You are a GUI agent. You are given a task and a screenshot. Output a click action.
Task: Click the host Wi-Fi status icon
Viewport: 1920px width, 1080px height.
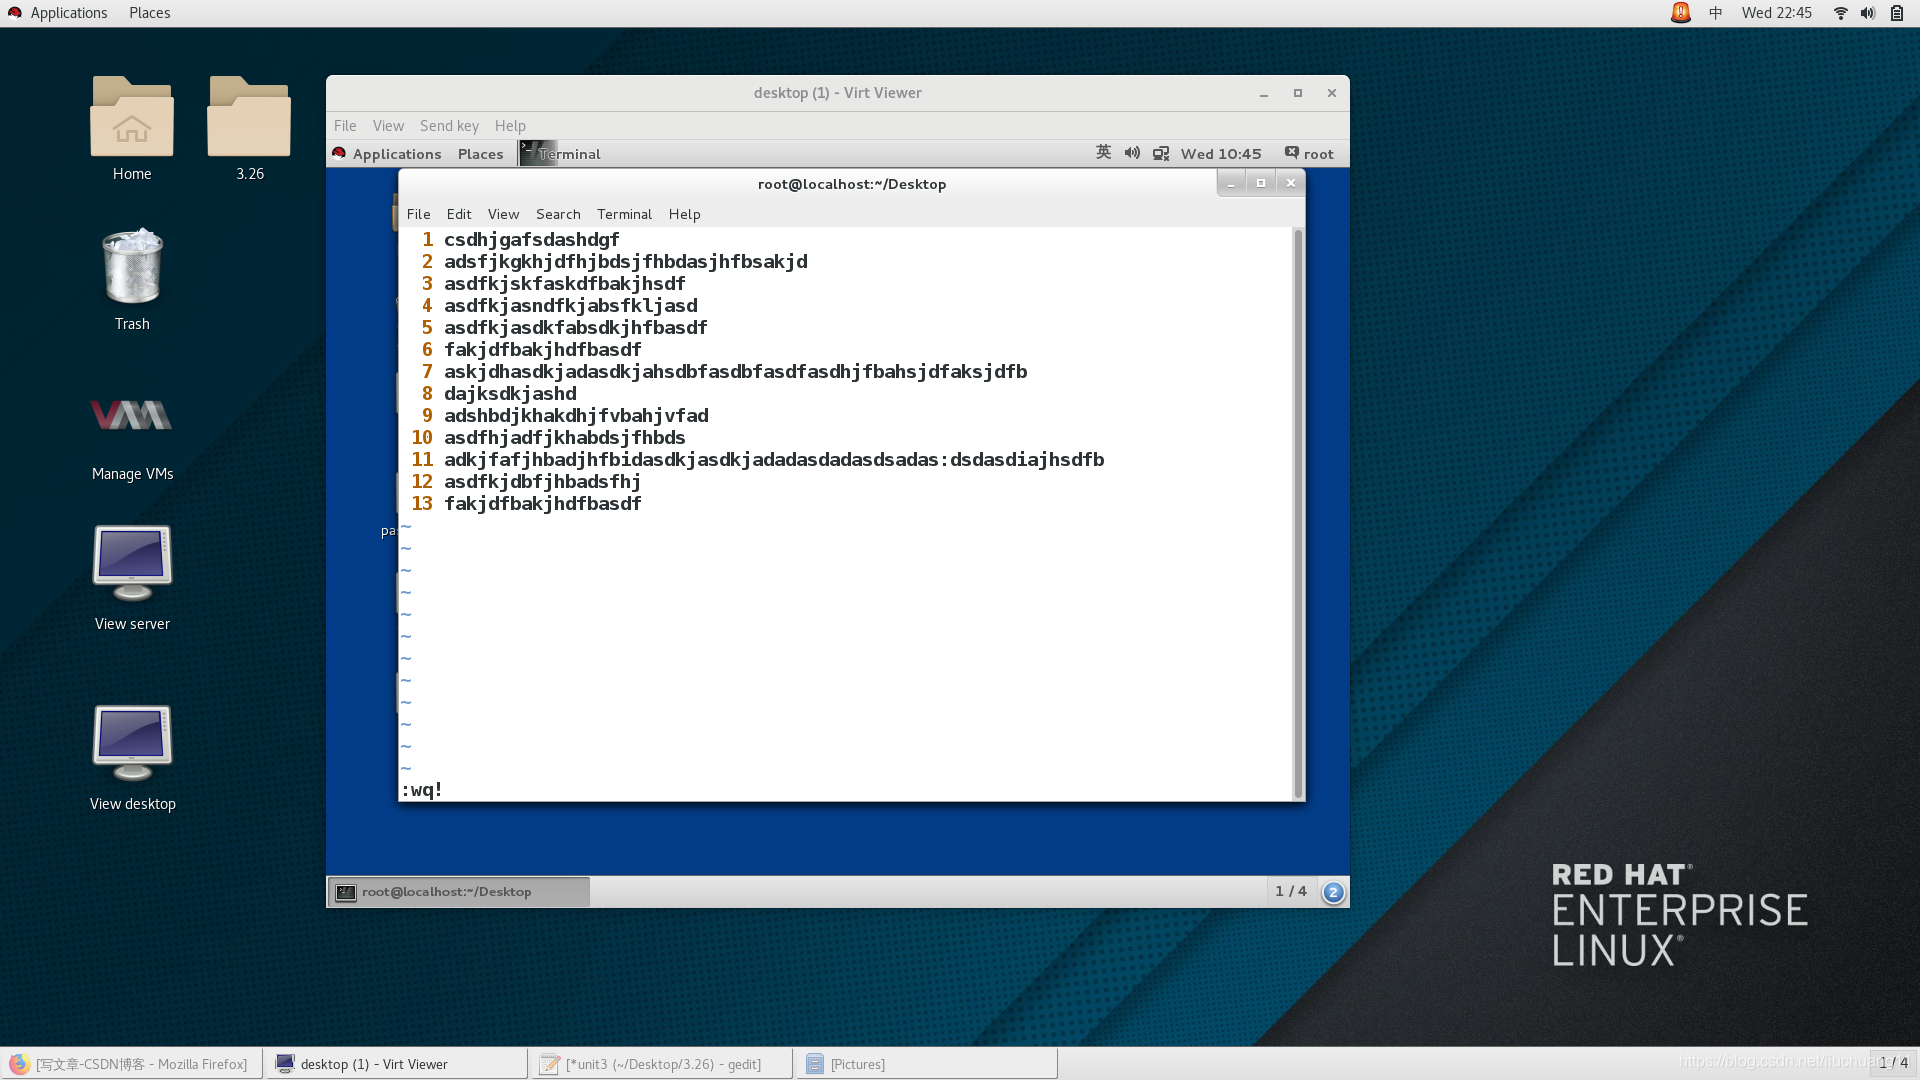[1840, 13]
